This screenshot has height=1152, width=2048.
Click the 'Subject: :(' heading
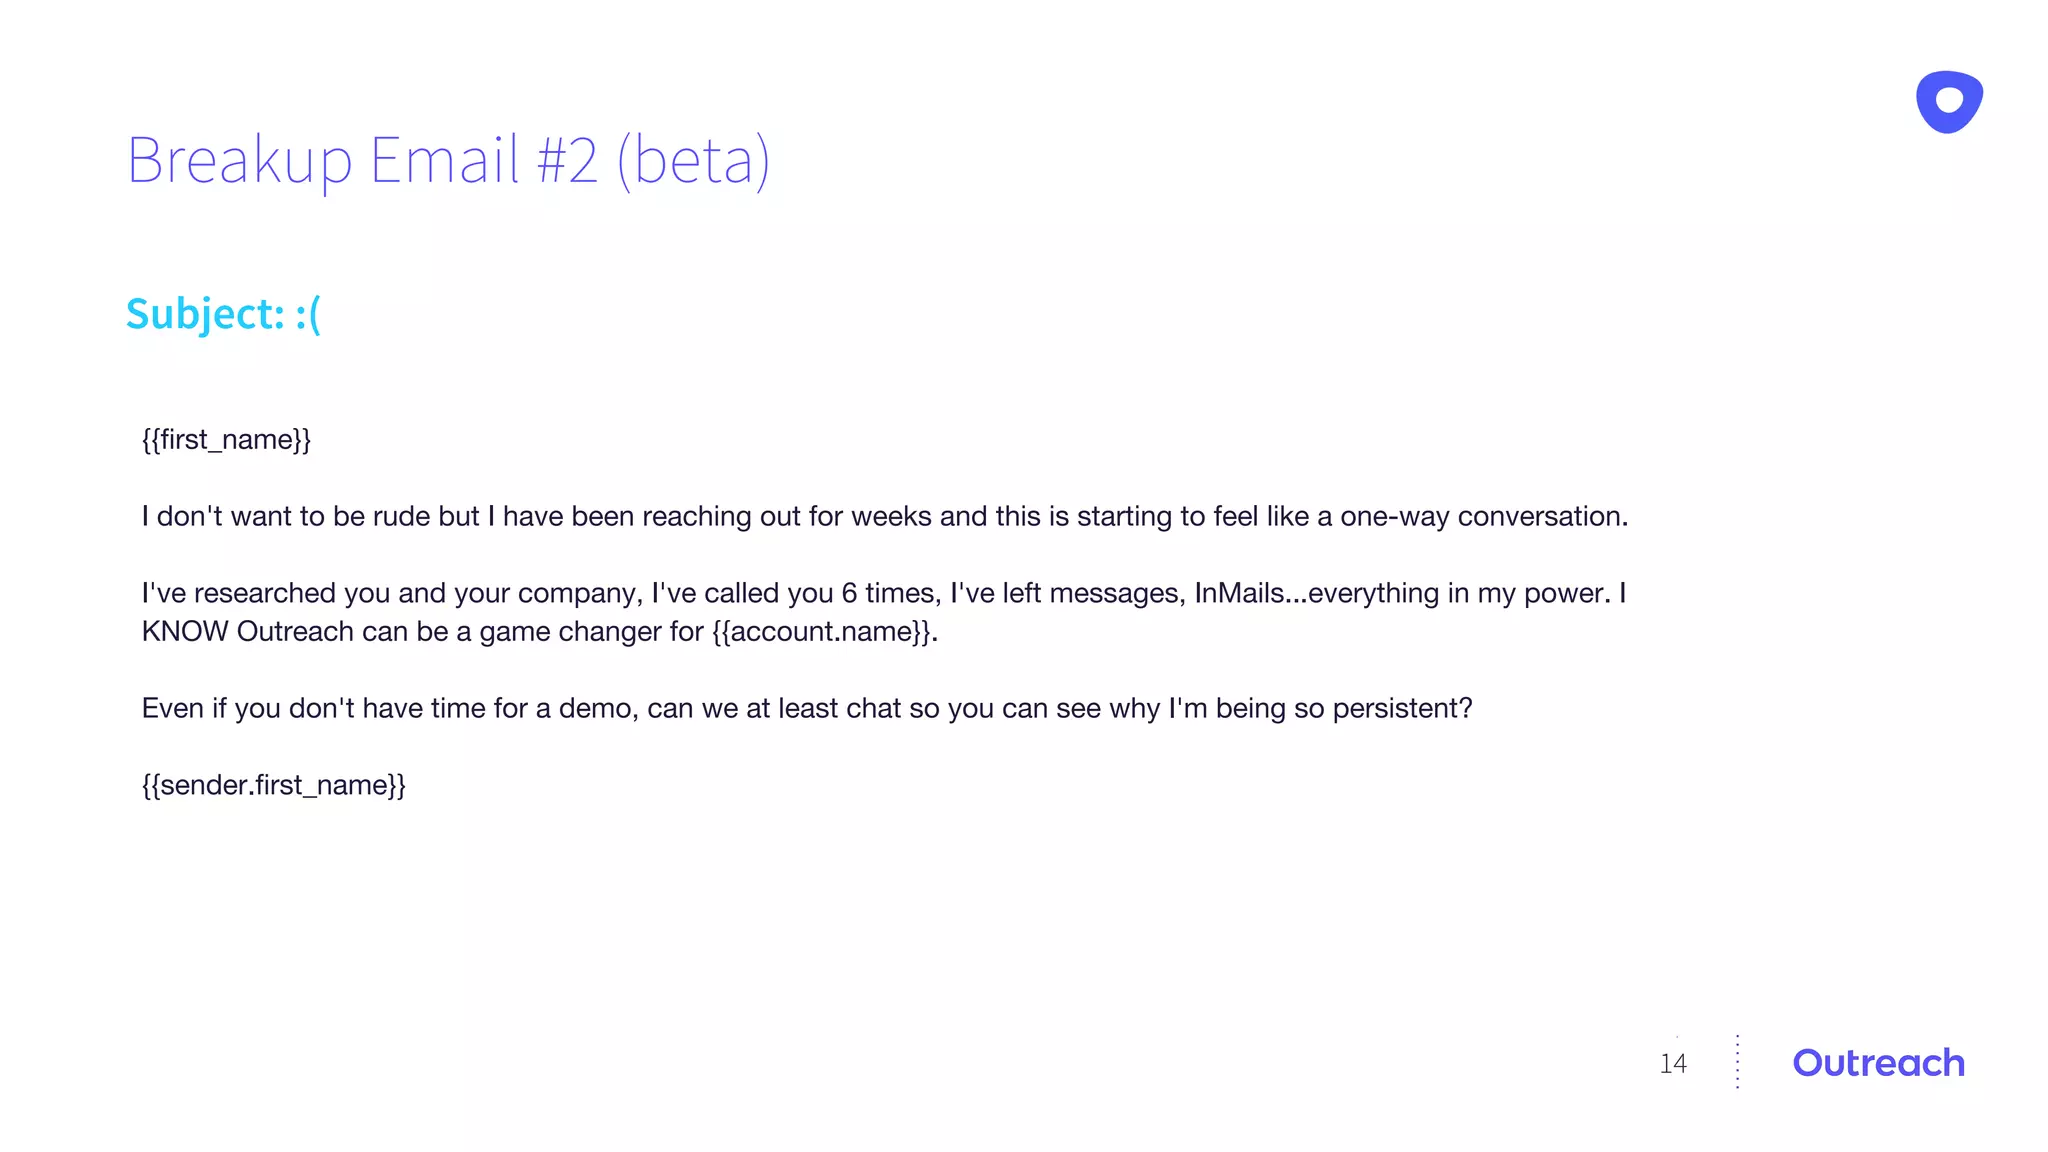pyautogui.click(x=222, y=314)
